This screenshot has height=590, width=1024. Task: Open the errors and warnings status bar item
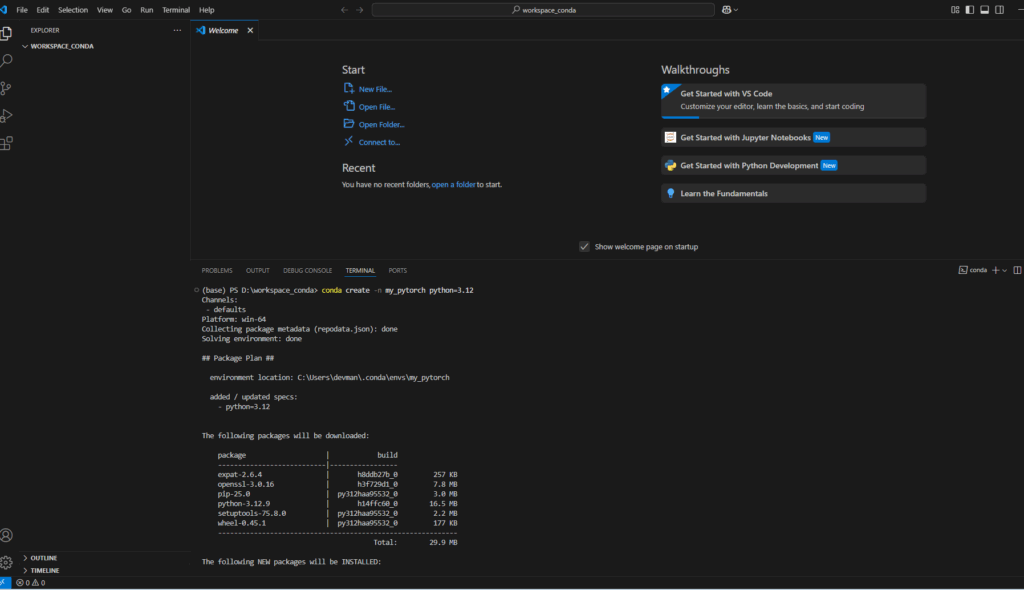point(31,583)
